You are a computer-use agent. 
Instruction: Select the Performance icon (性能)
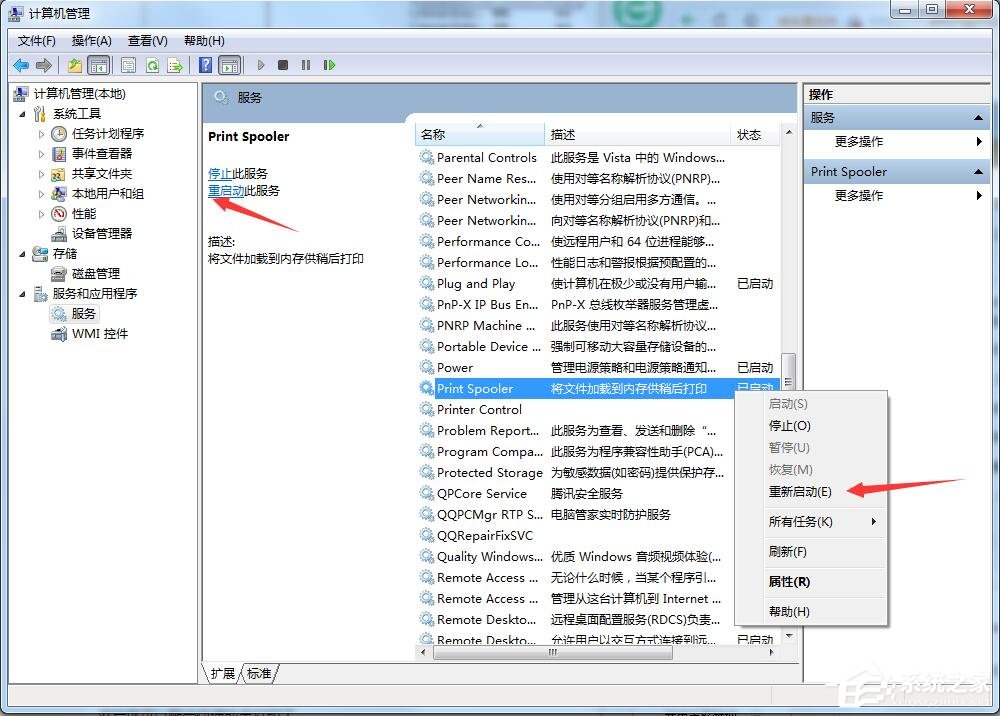coord(59,214)
